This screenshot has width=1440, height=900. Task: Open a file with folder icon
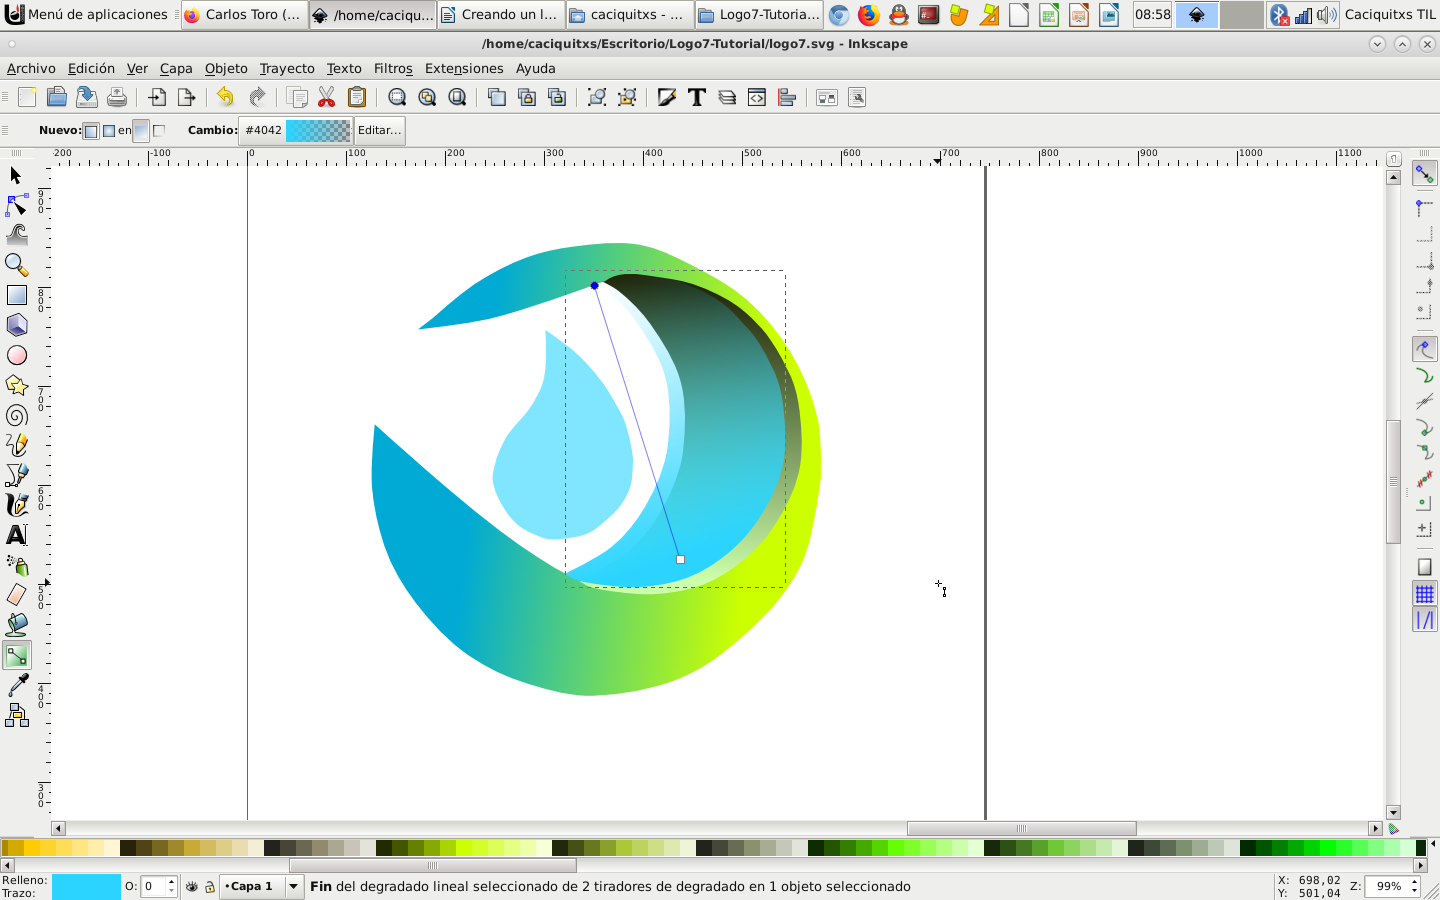click(57, 97)
